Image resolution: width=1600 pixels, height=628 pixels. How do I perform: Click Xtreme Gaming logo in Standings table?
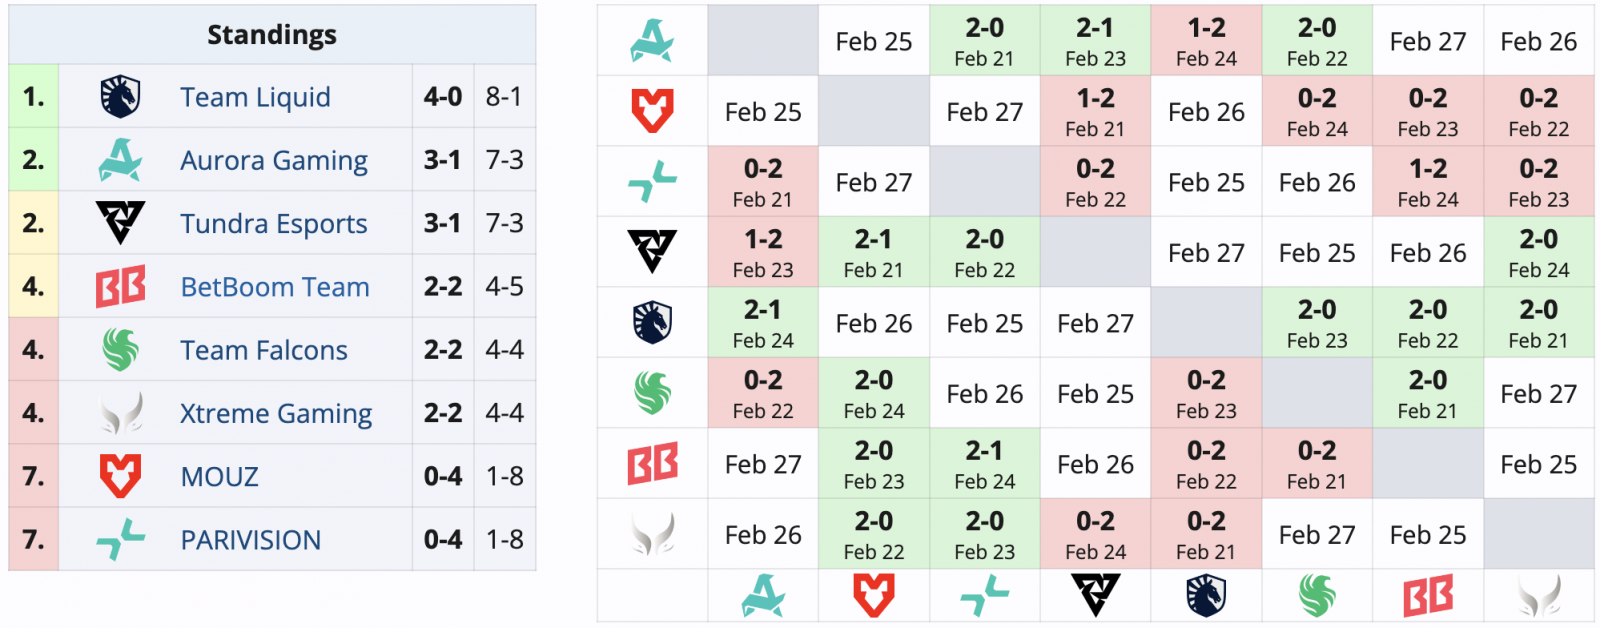[121, 413]
